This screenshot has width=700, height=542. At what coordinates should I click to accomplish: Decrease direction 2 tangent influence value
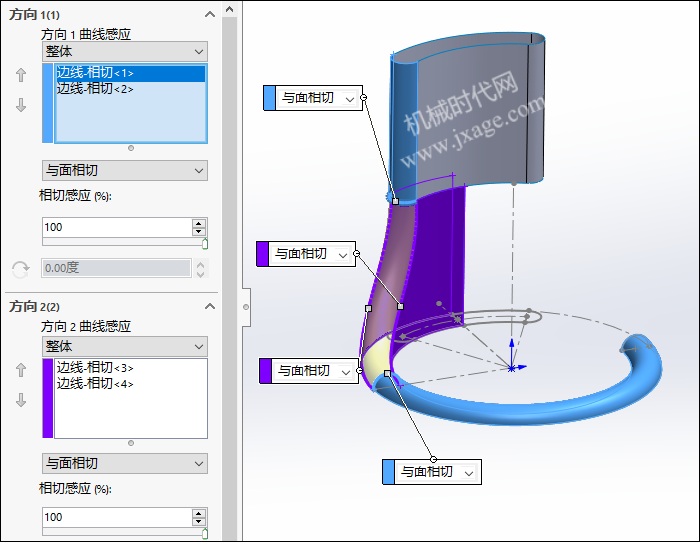point(199,521)
